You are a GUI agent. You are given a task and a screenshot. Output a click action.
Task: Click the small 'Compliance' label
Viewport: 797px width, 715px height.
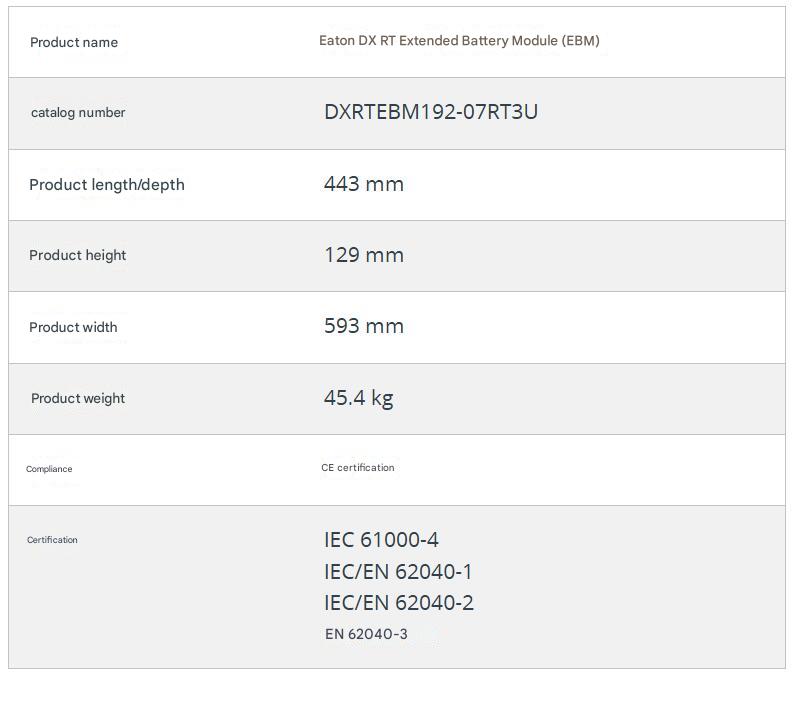[49, 469]
